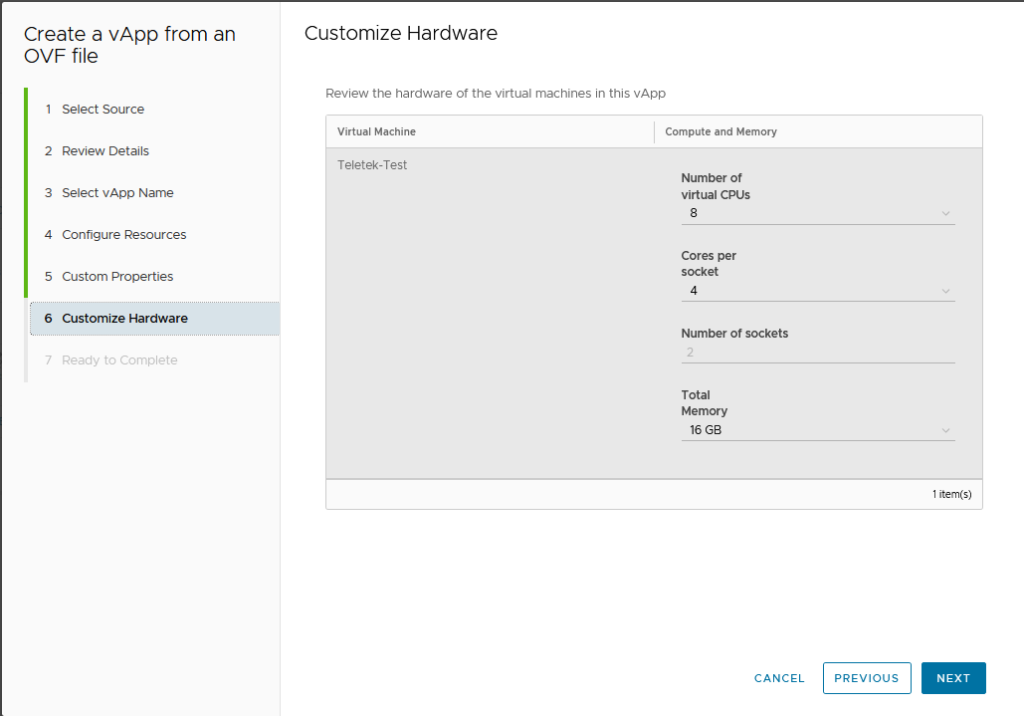The height and width of the screenshot is (716, 1024).
Task: Click the Create a vApp from an OVF file title
Action: click(x=129, y=44)
